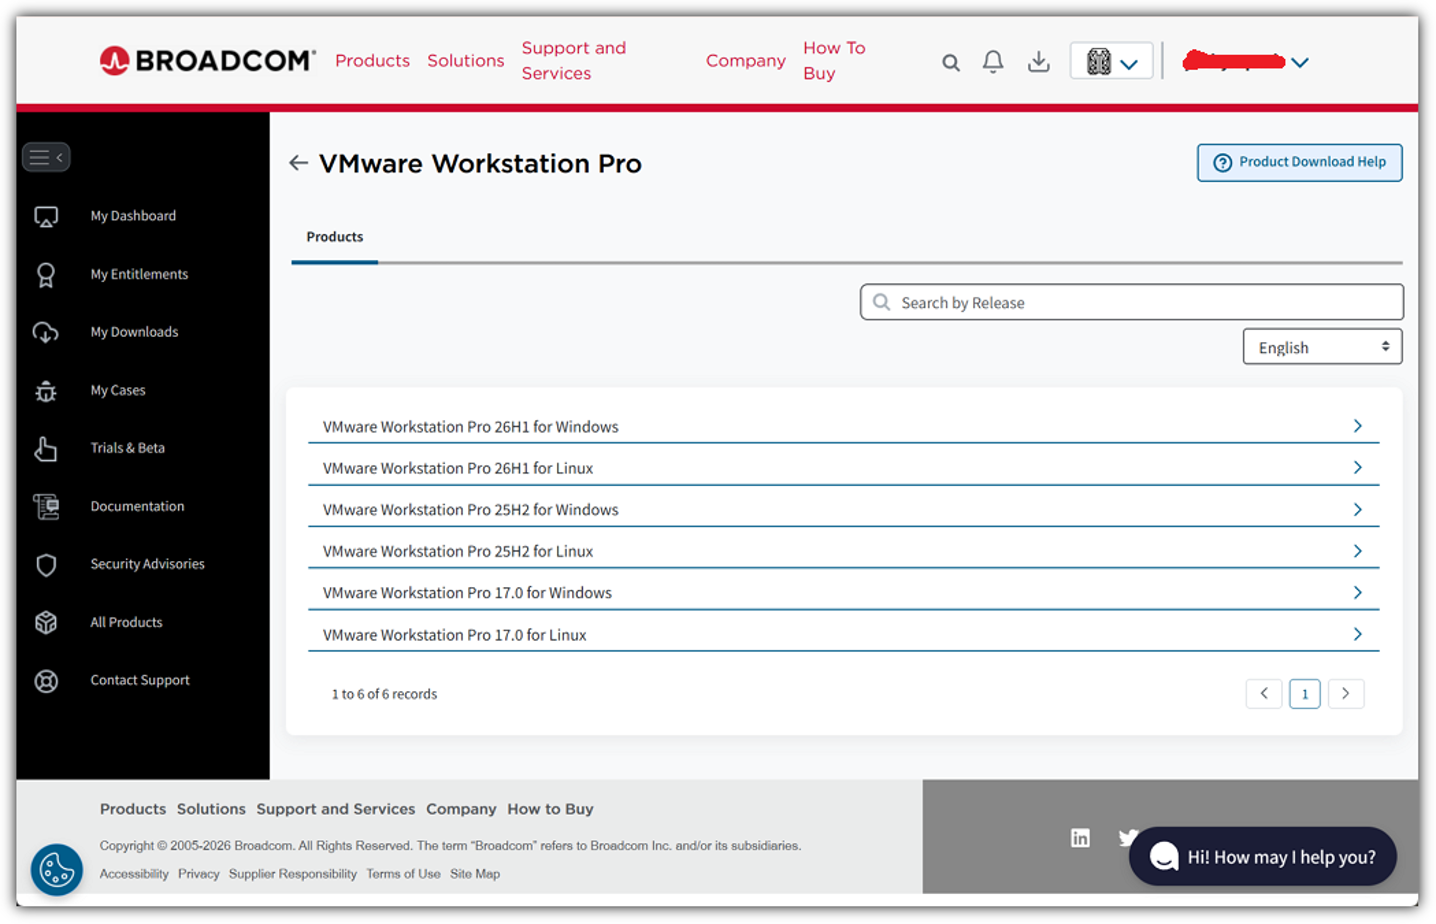
Task: Click Product Download Help button
Action: (1299, 162)
